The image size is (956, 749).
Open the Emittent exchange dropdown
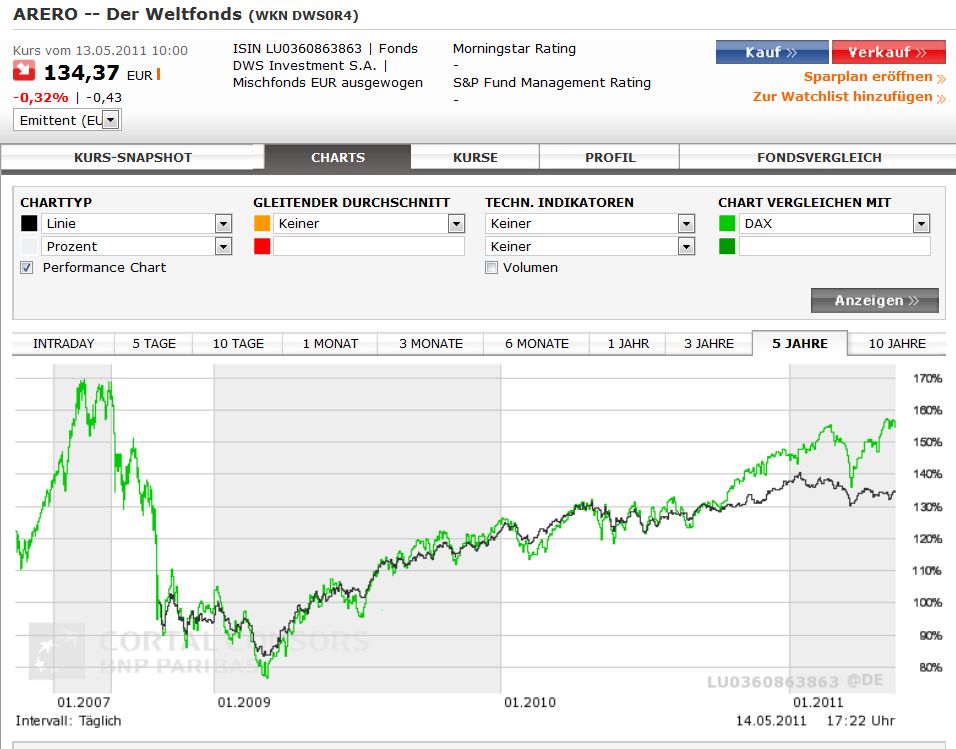(67, 120)
